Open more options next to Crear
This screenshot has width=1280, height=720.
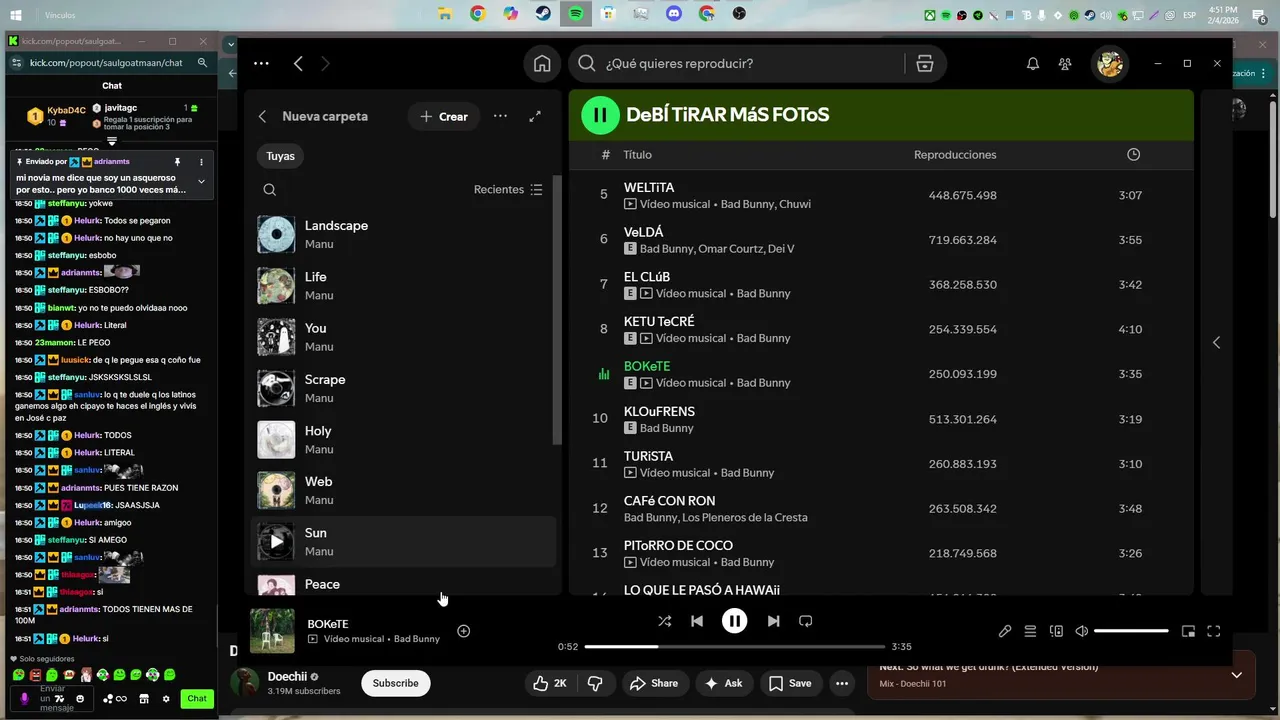(500, 116)
